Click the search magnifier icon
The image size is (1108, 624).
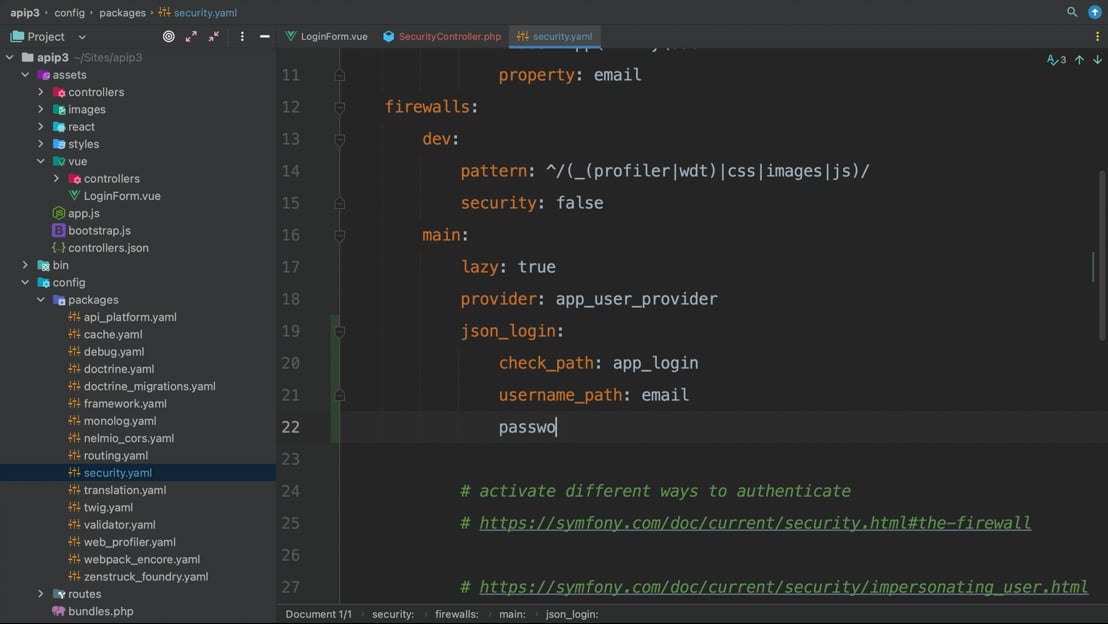point(1072,12)
